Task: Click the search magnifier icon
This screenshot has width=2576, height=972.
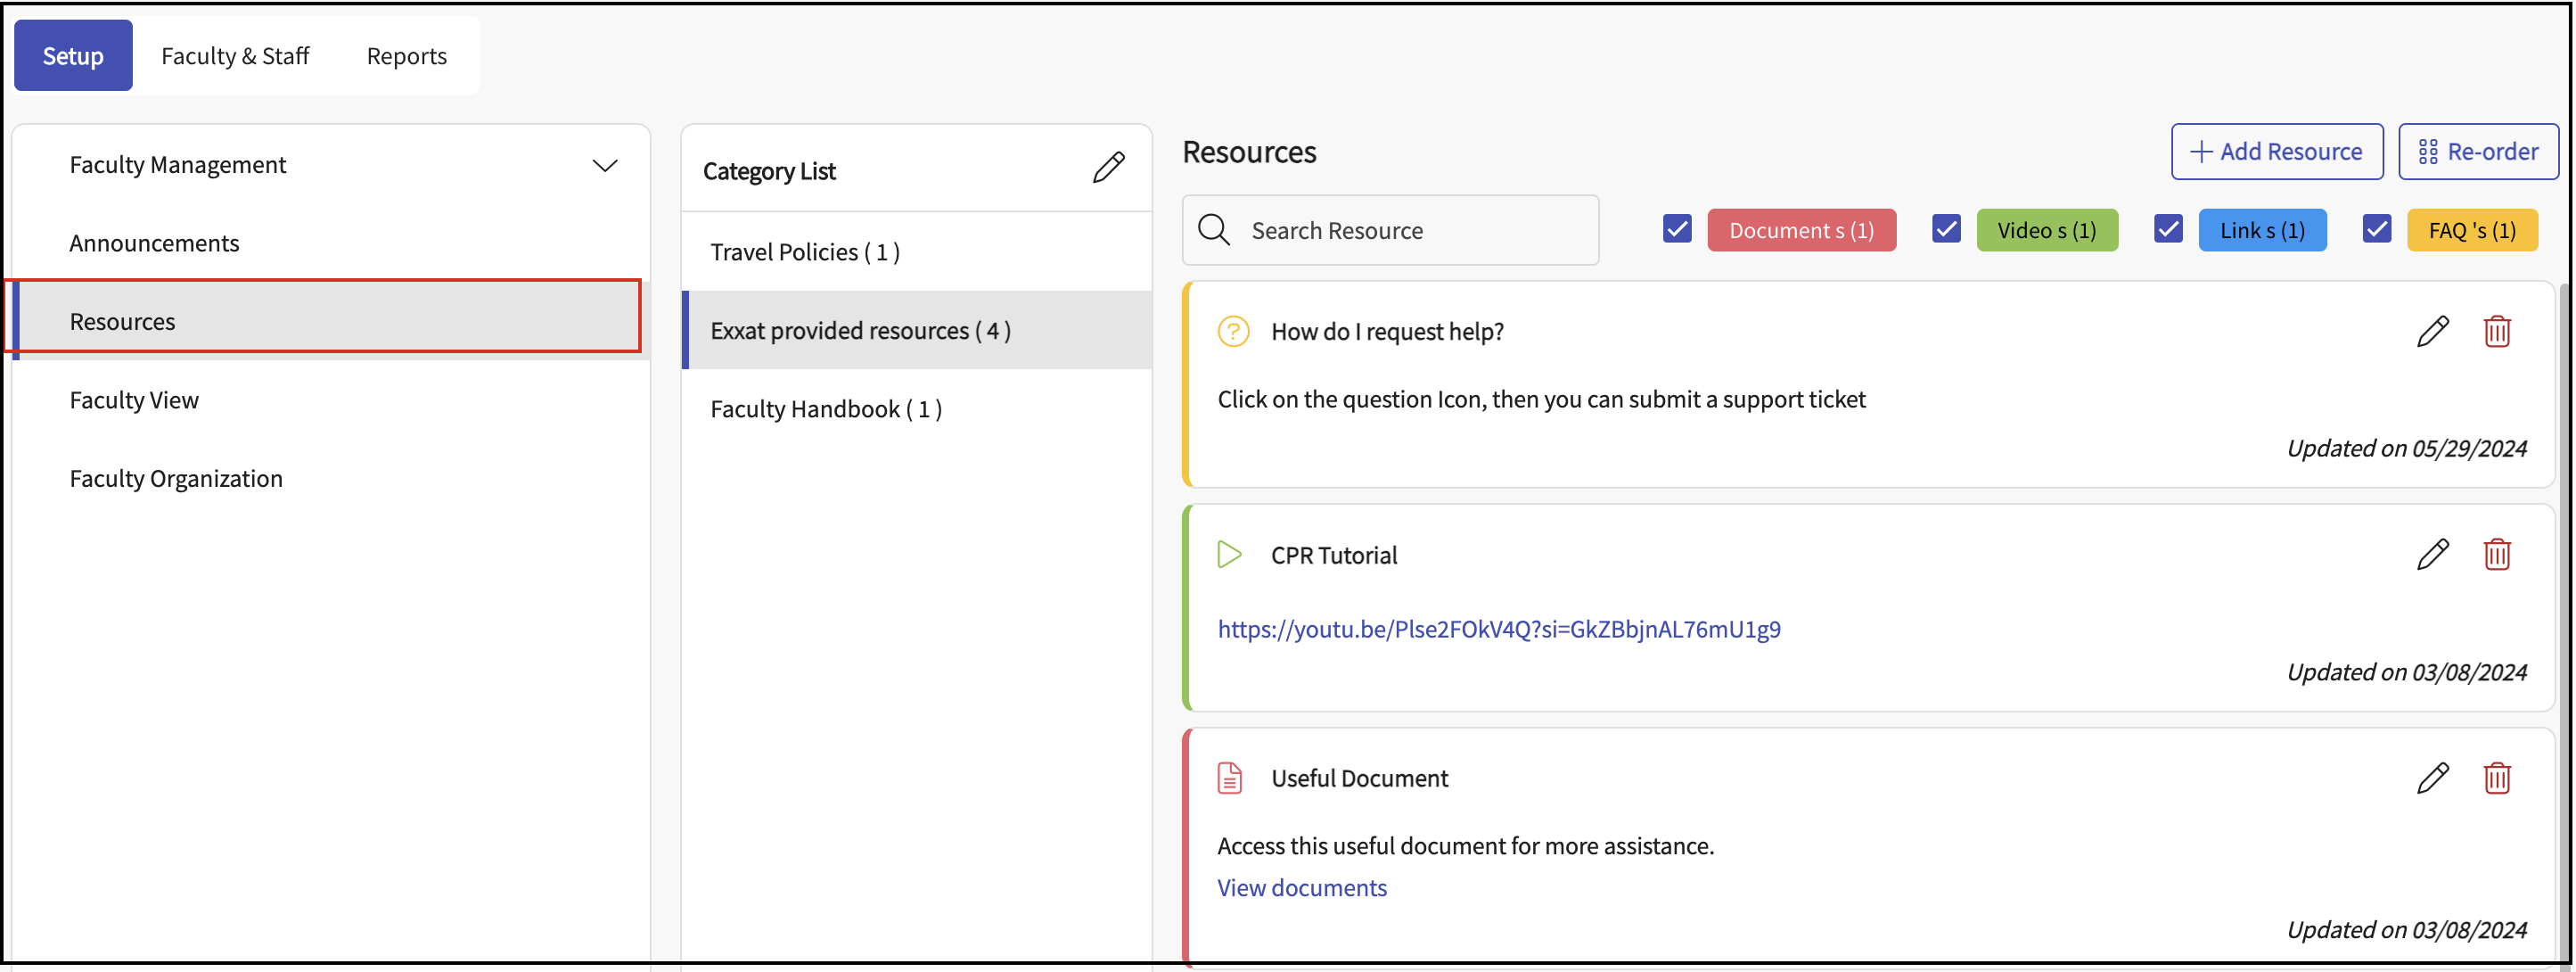Action: click(x=1213, y=230)
